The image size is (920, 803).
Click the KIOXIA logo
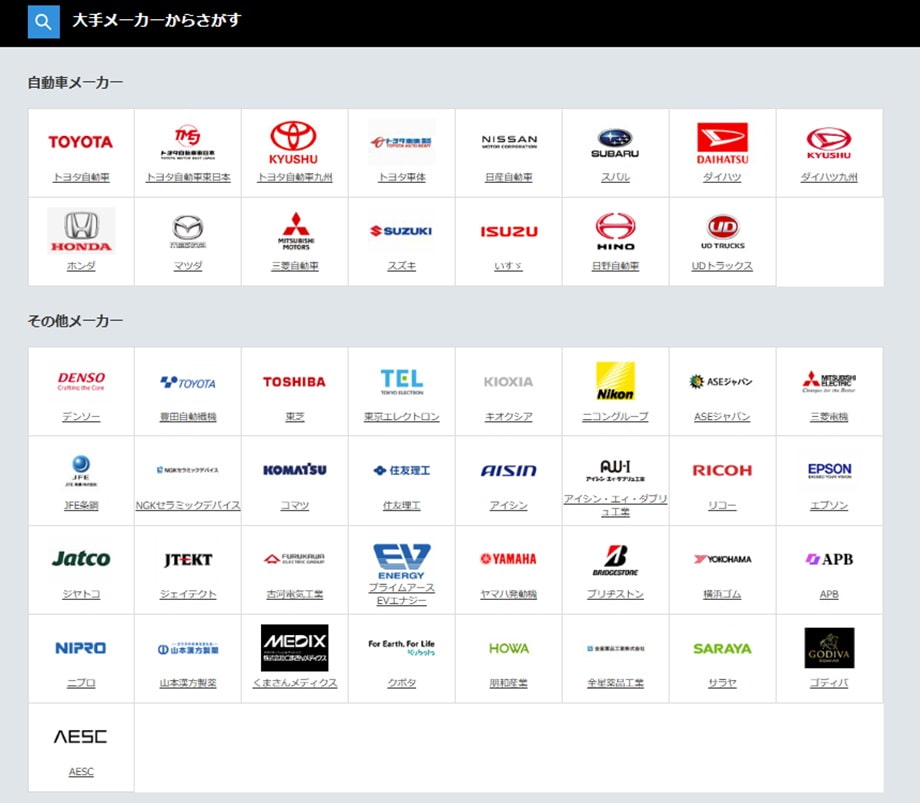click(509, 382)
